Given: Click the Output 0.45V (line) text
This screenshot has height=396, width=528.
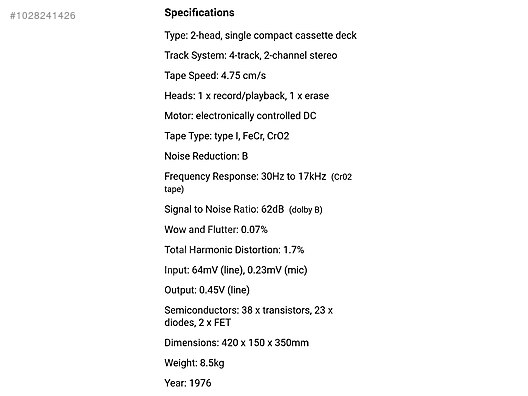Looking at the screenshot, I should point(207,290).
